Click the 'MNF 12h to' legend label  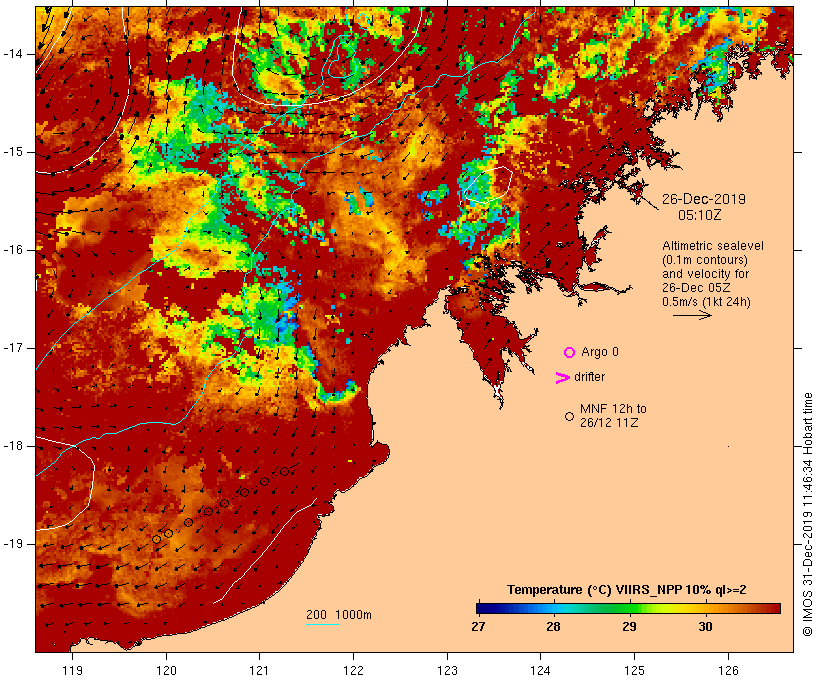pos(613,409)
